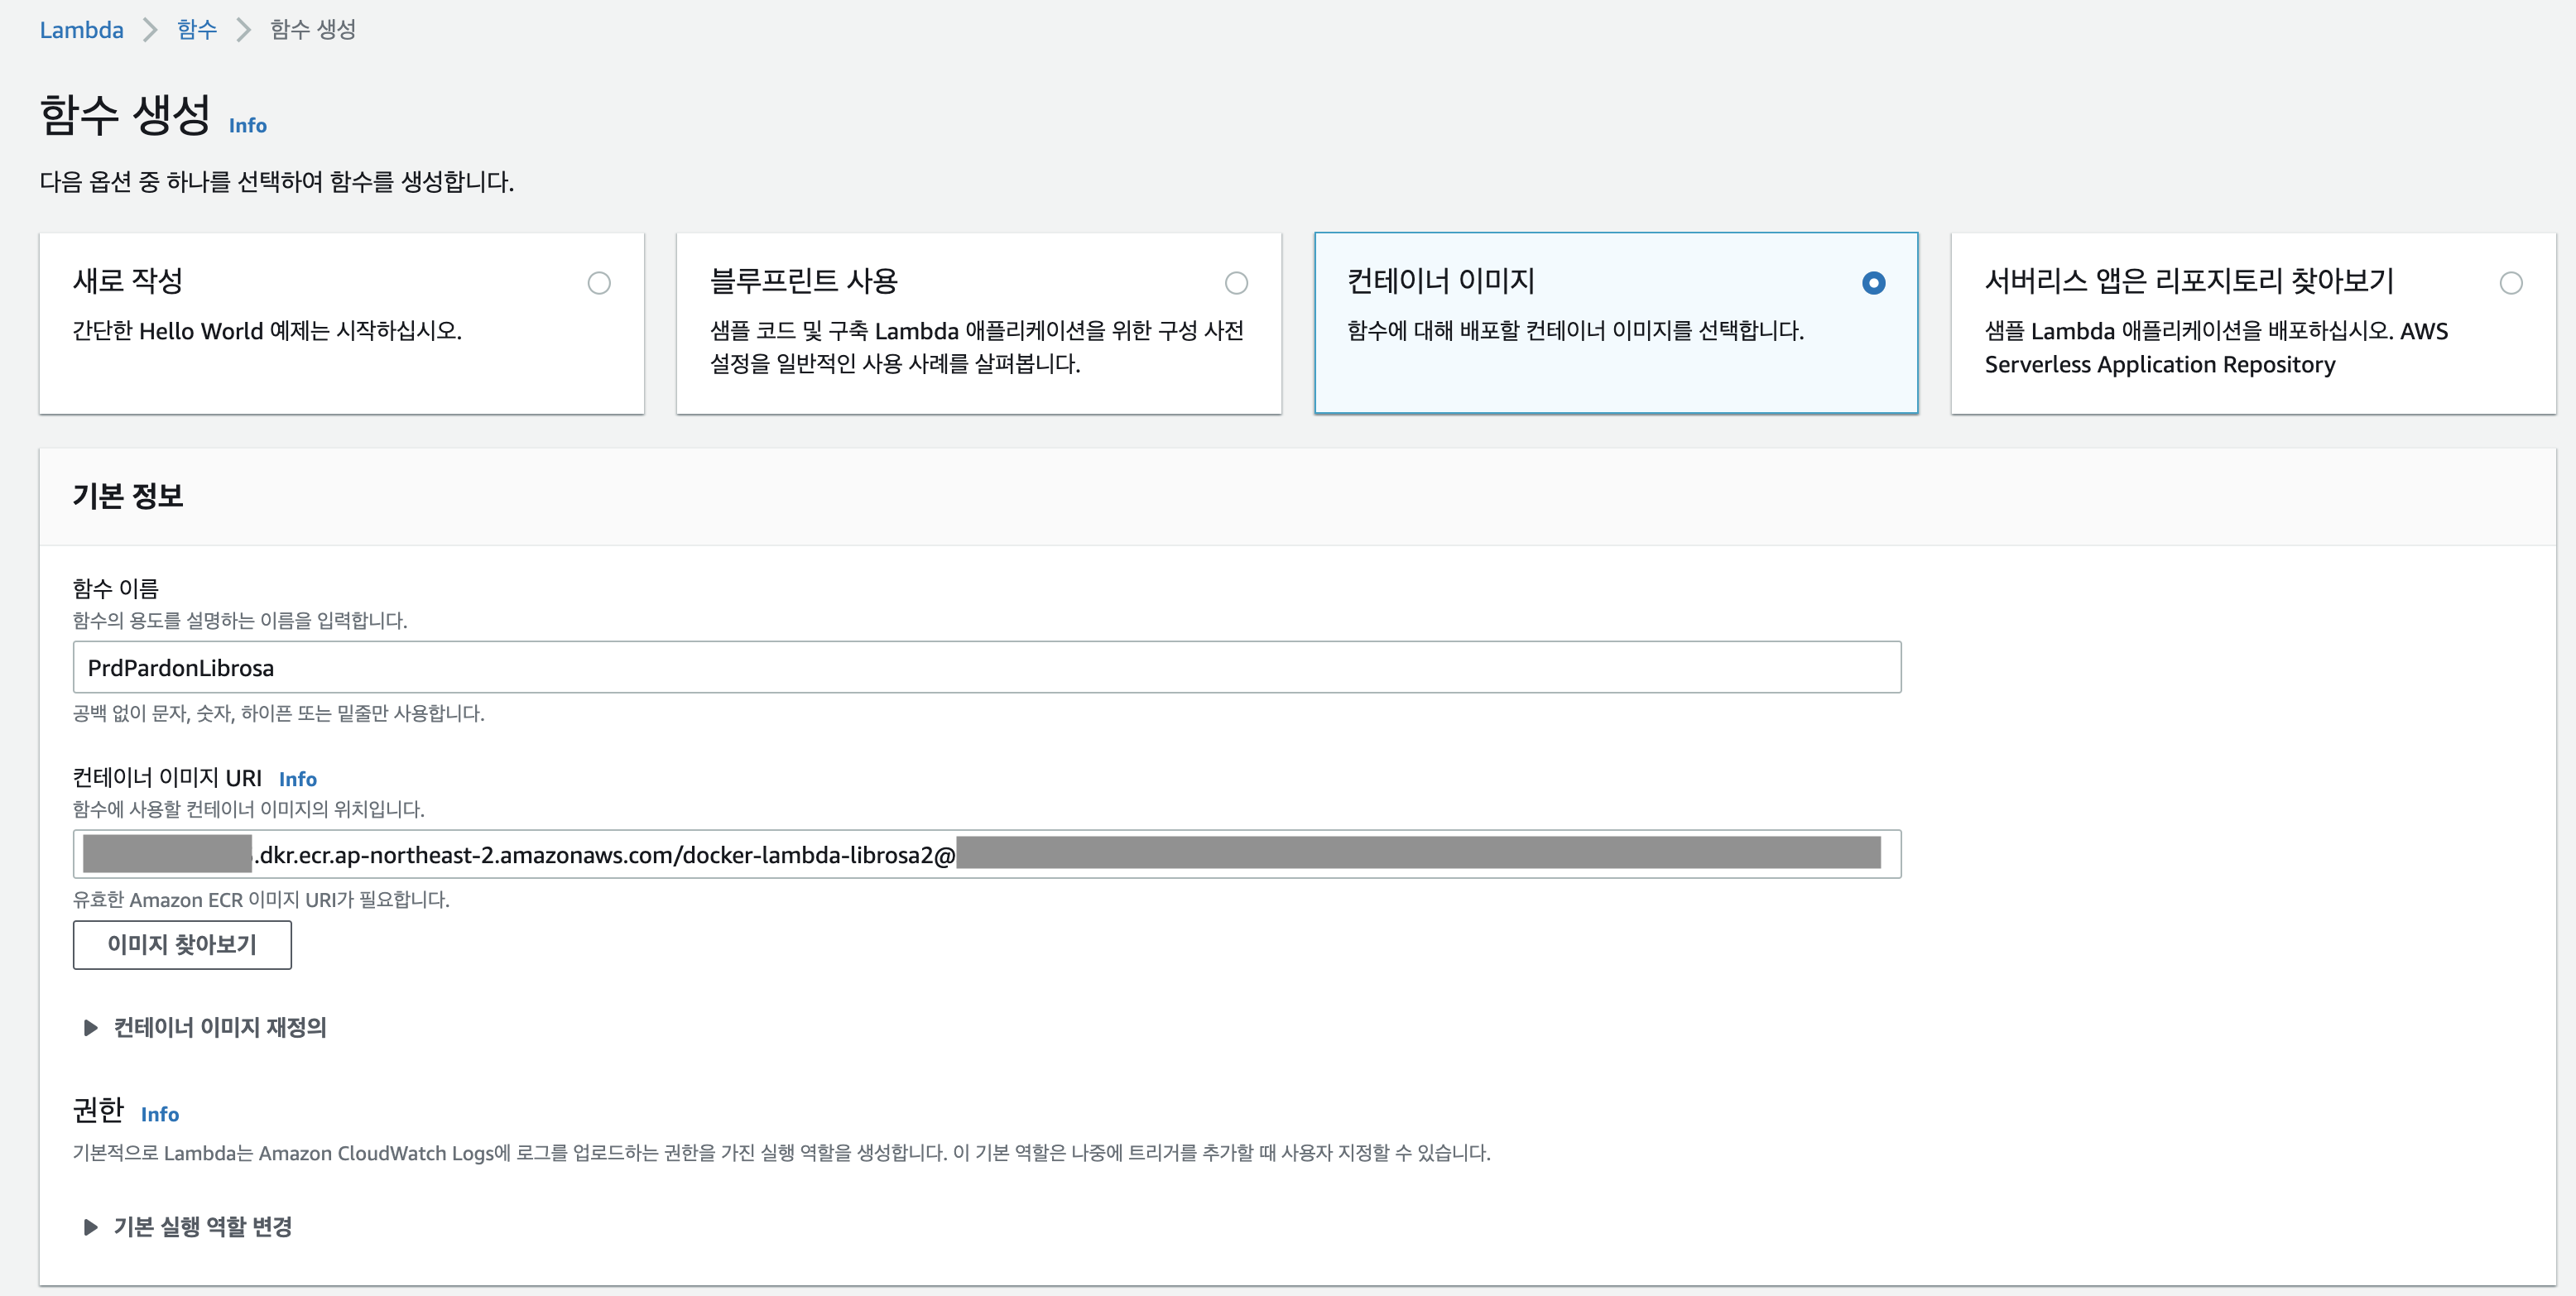Image resolution: width=2576 pixels, height=1296 pixels.
Task: Expand the 컨테이너 이미지 재정의 section
Action: tap(220, 1027)
